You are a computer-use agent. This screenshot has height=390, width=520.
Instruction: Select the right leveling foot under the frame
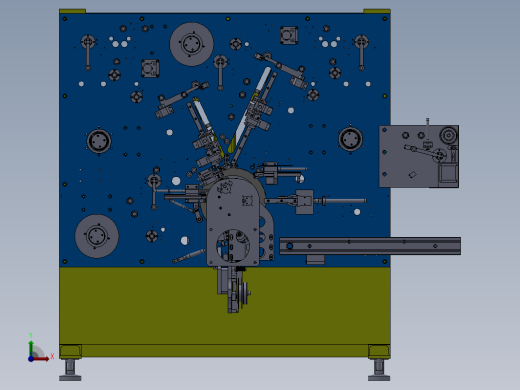pos(379,370)
